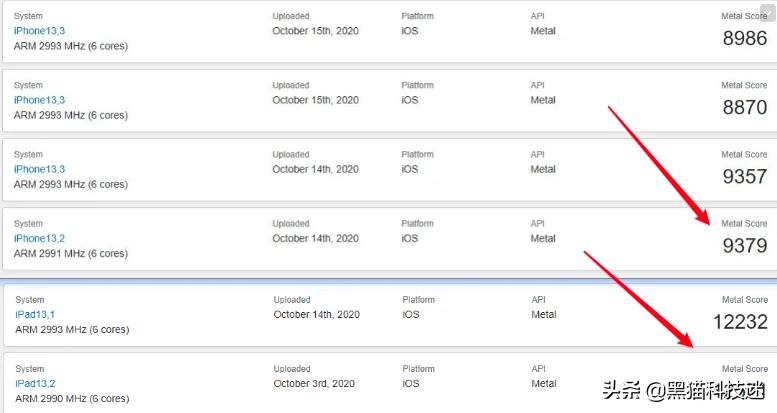Open the iPad13,1 system link

click(35, 314)
